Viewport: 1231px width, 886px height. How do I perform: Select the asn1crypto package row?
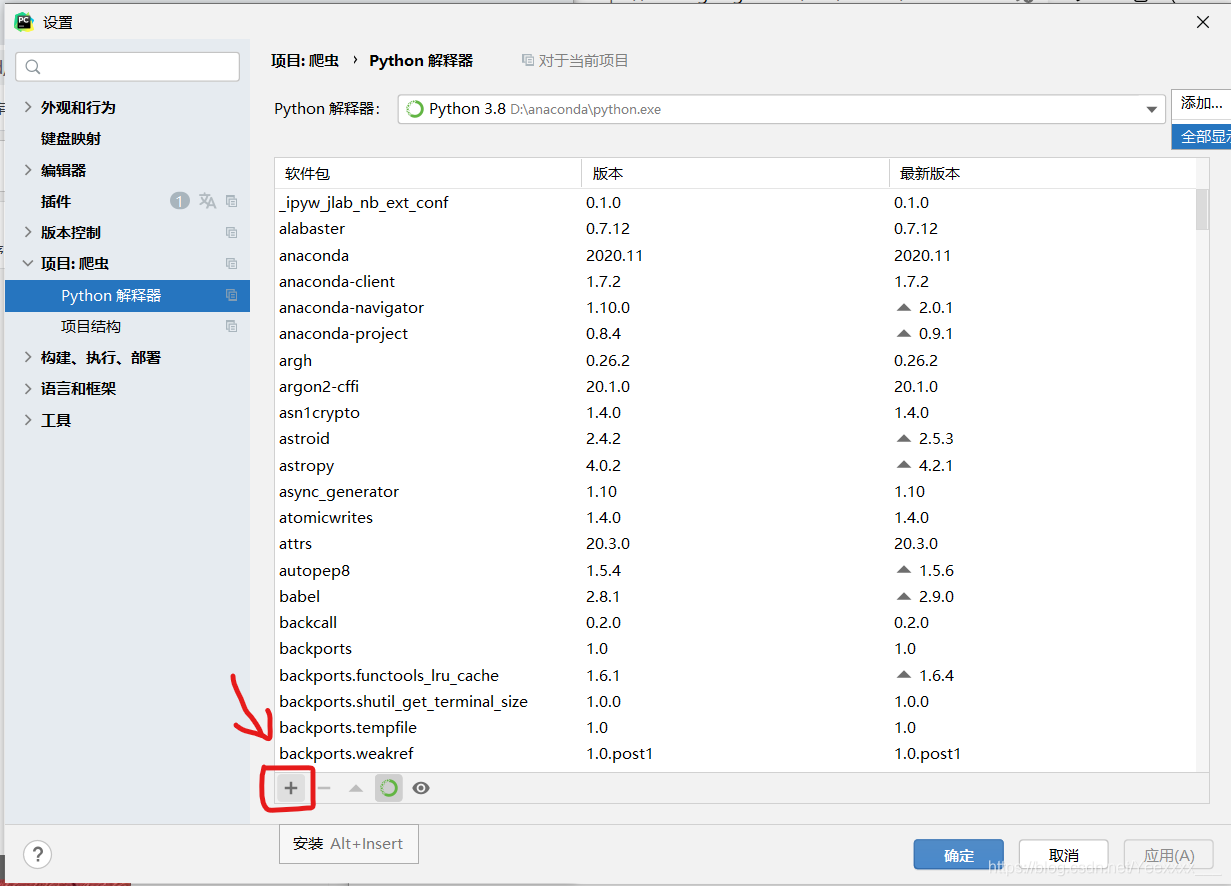click(735, 412)
